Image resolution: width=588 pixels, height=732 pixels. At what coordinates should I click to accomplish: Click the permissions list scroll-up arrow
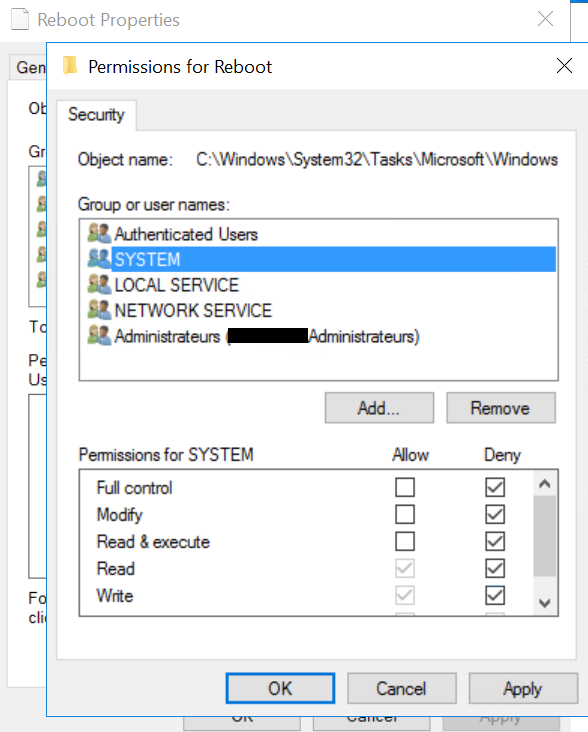544,484
